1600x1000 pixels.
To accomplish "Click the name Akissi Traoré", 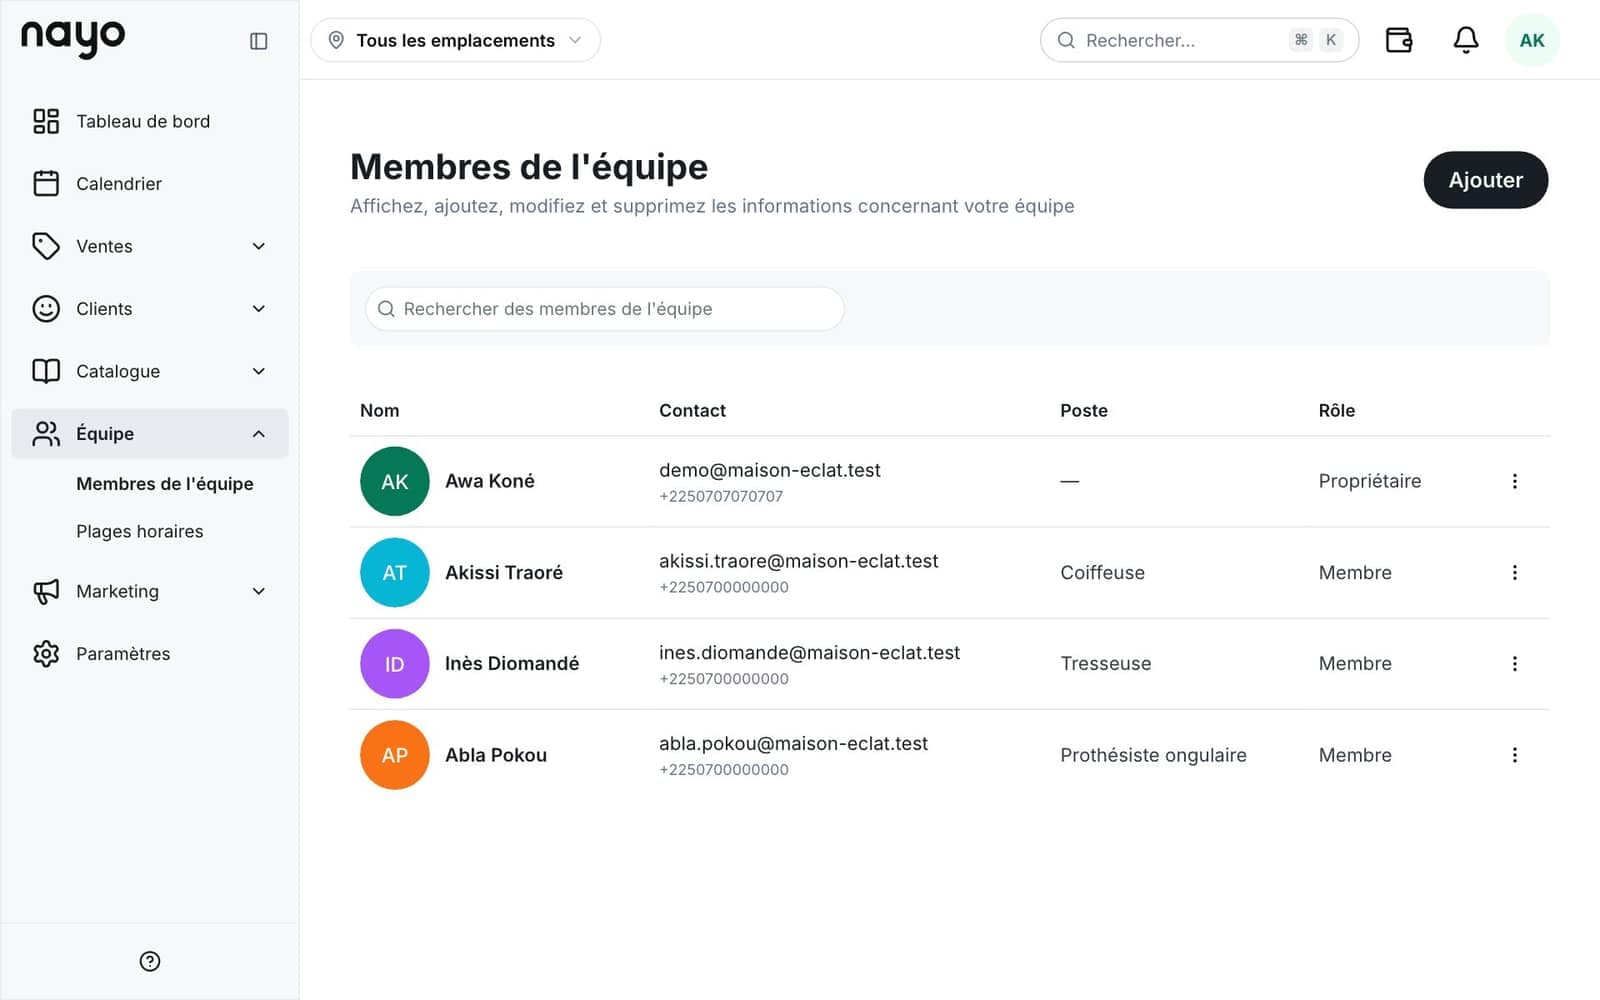I will pos(504,572).
